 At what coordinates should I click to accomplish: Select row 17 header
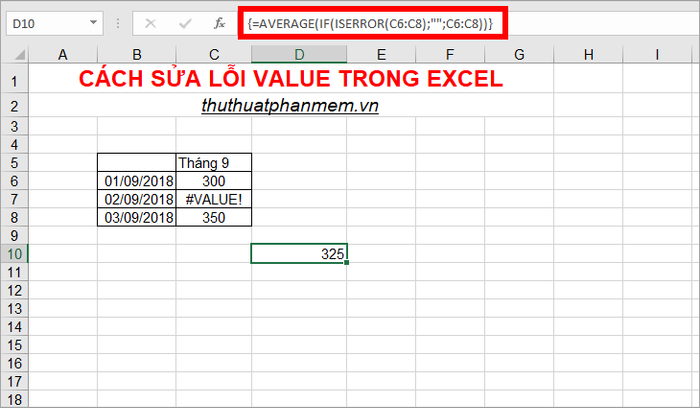click(14, 382)
